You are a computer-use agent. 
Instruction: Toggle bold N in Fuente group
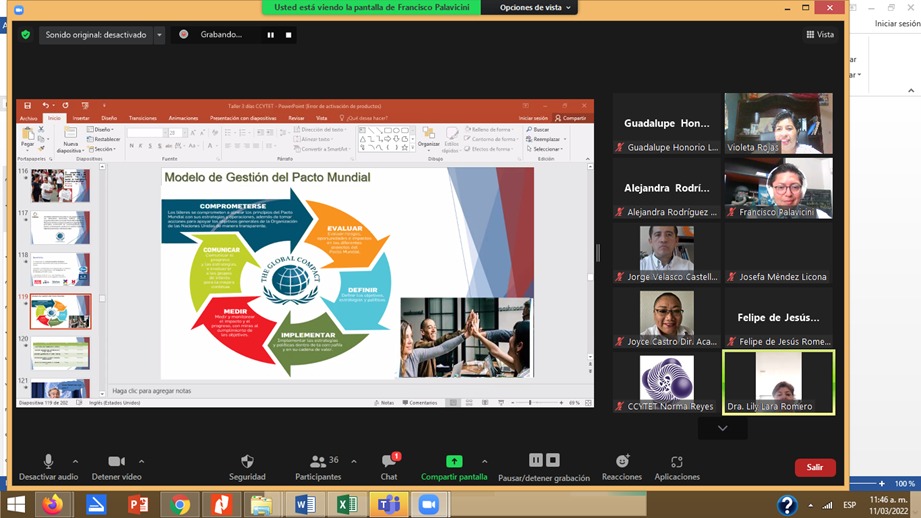click(x=131, y=146)
